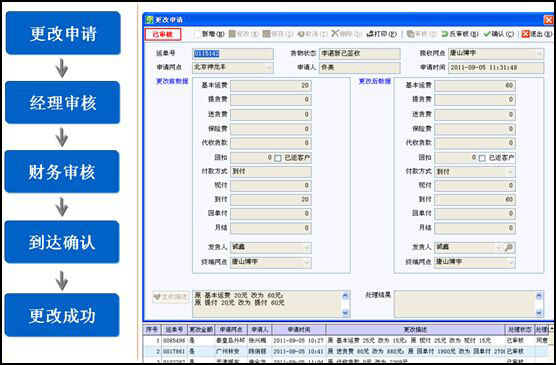
Task: Click the 审核 (Audit) toolbar icon
Action: tap(410, 34)
